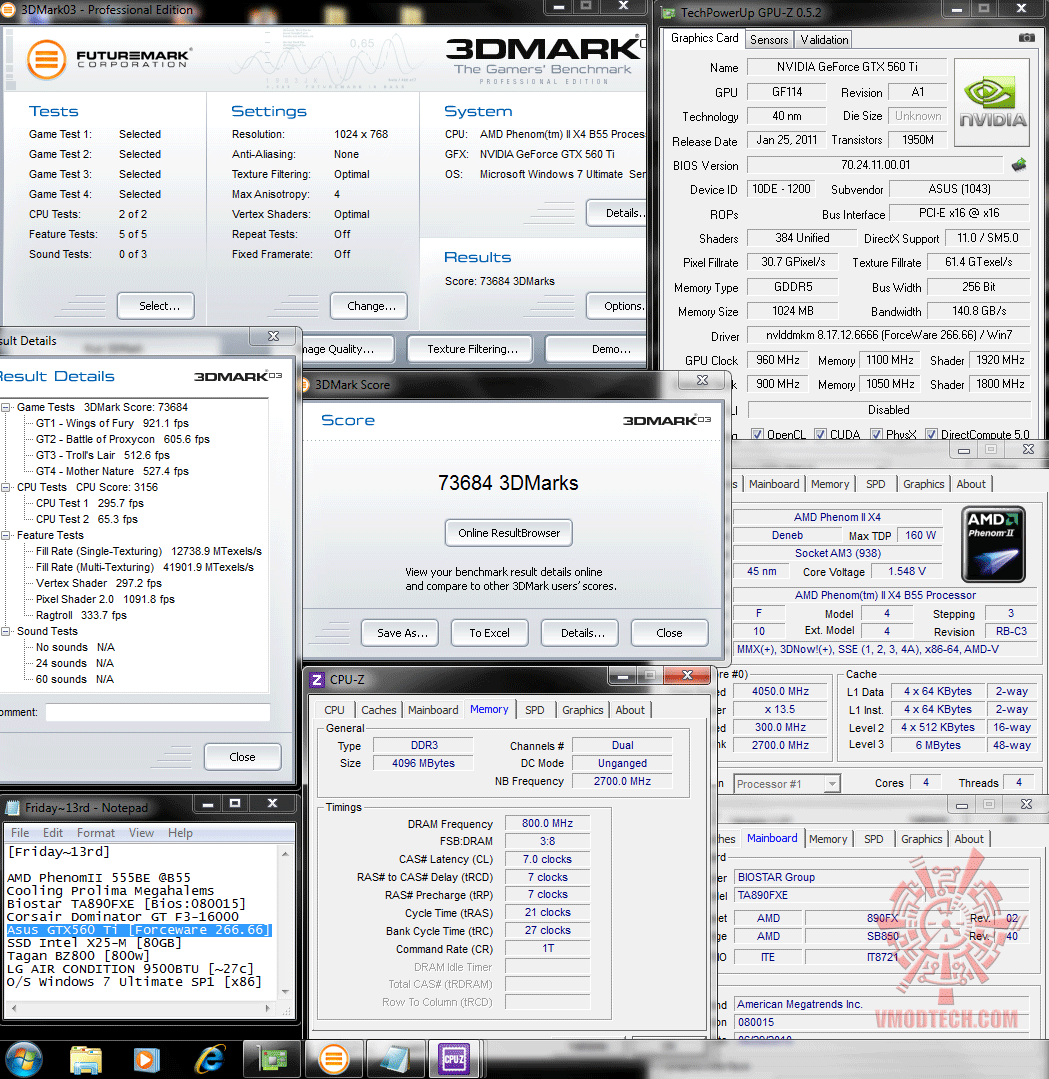Collapse the CPU Tests tree node
The height and width of the screenshot is (1079, 1049).
click(x=6, y=487)
